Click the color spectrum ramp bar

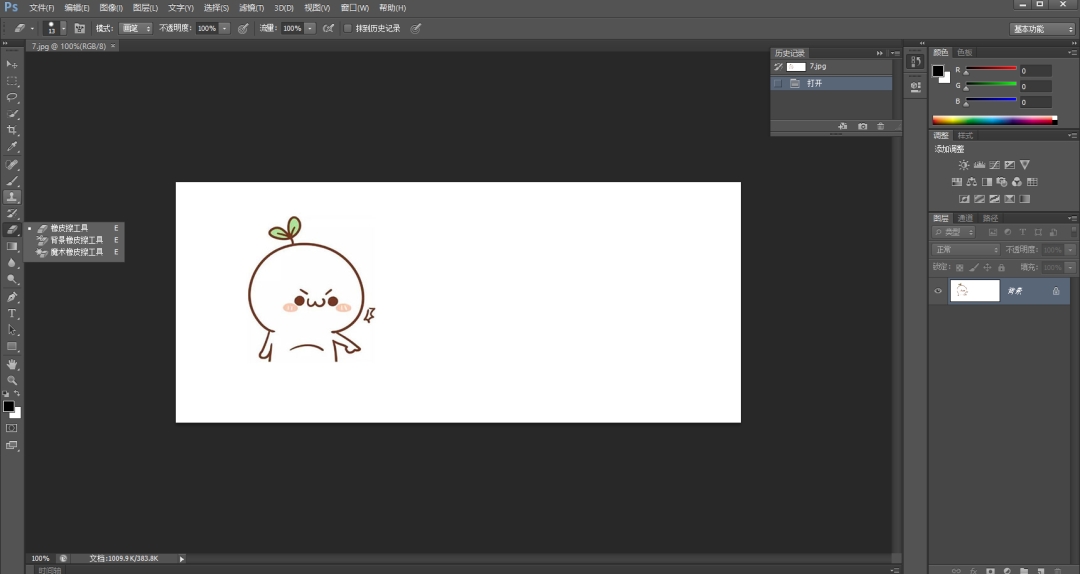[x=993, y=120]
